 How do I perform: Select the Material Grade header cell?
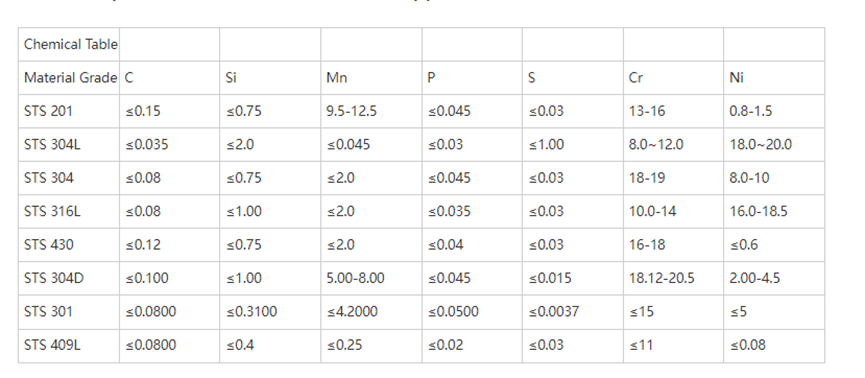(x=69, y=78)
